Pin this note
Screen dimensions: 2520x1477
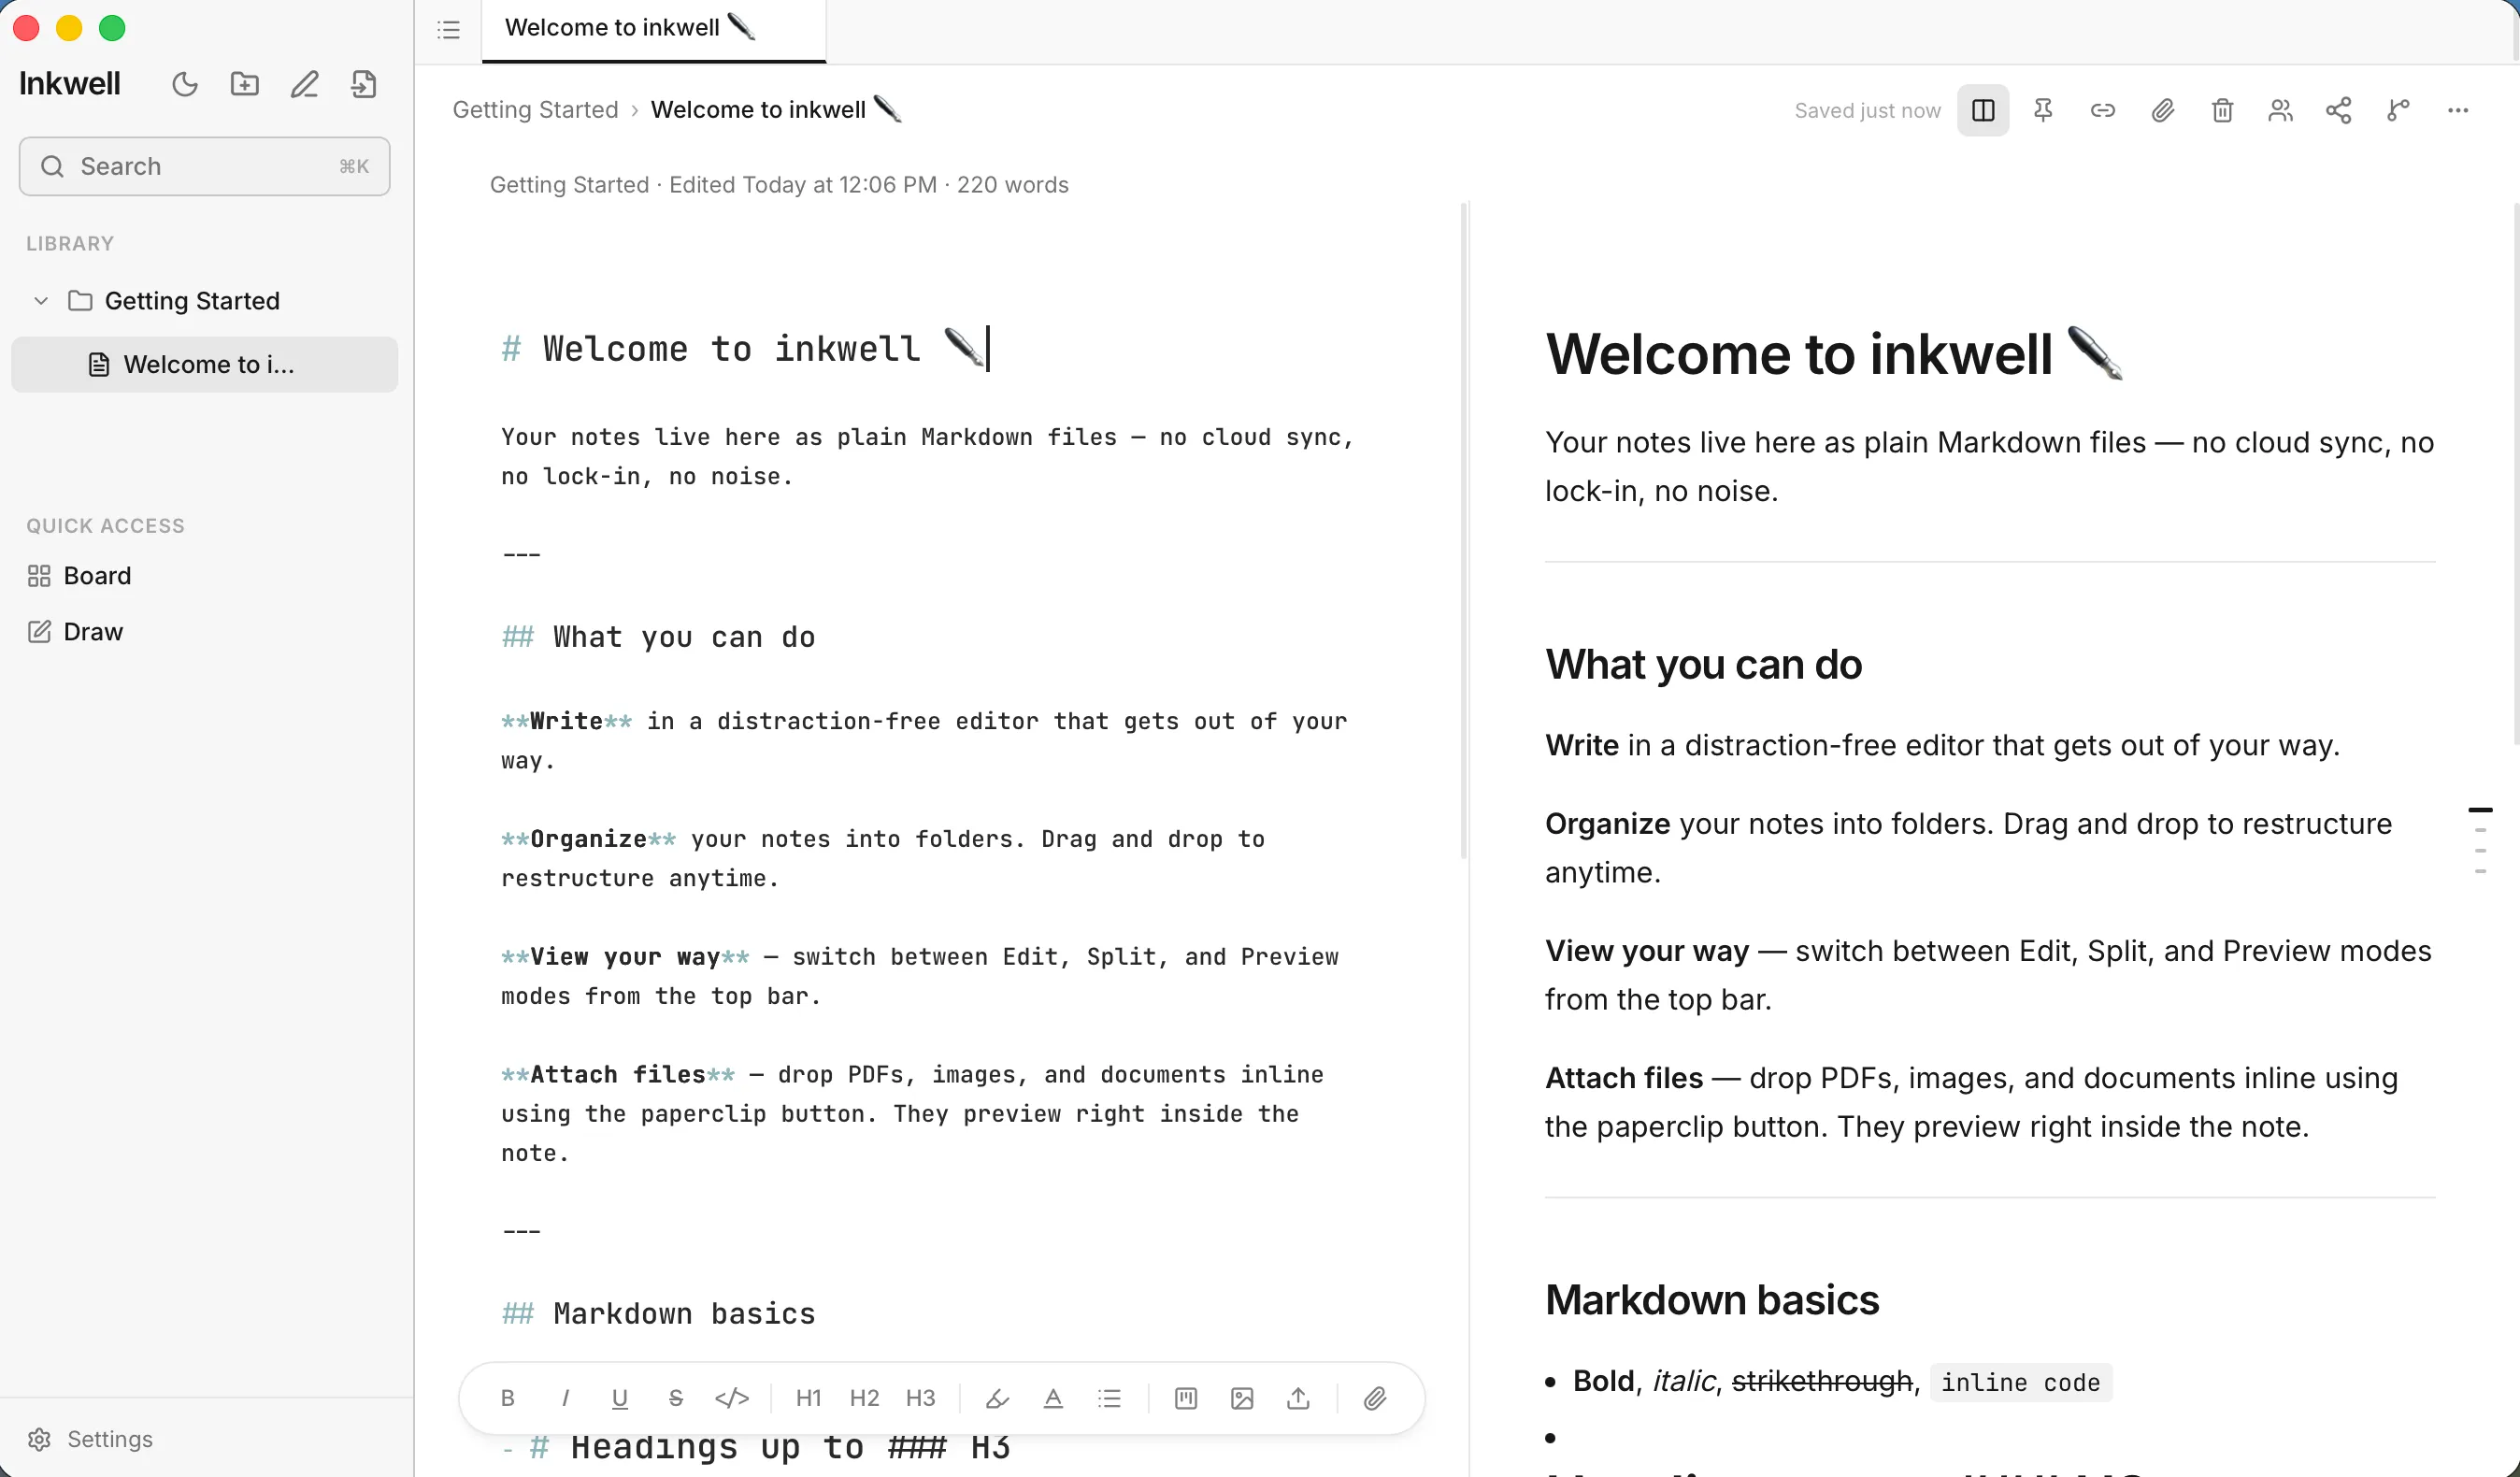click(x=2043, y=110)
